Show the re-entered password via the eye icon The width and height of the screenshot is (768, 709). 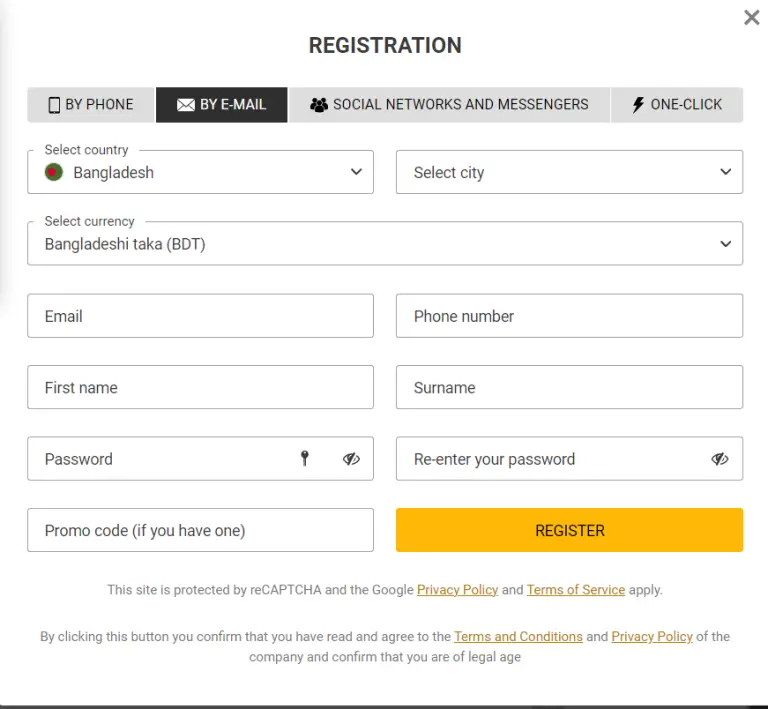coord(720,459)
